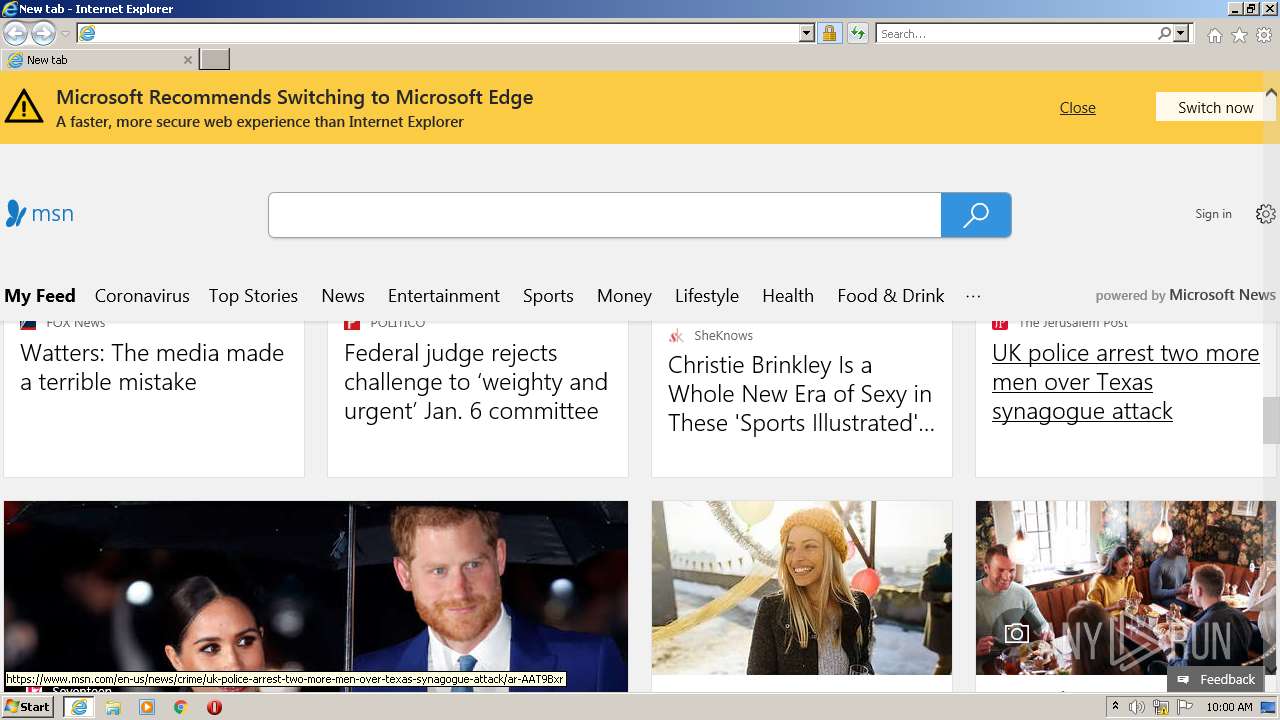Image resolution: width=1280 pixels, height=720 pixels.
Task: Open the Home icon
Action: (1214, 35)
